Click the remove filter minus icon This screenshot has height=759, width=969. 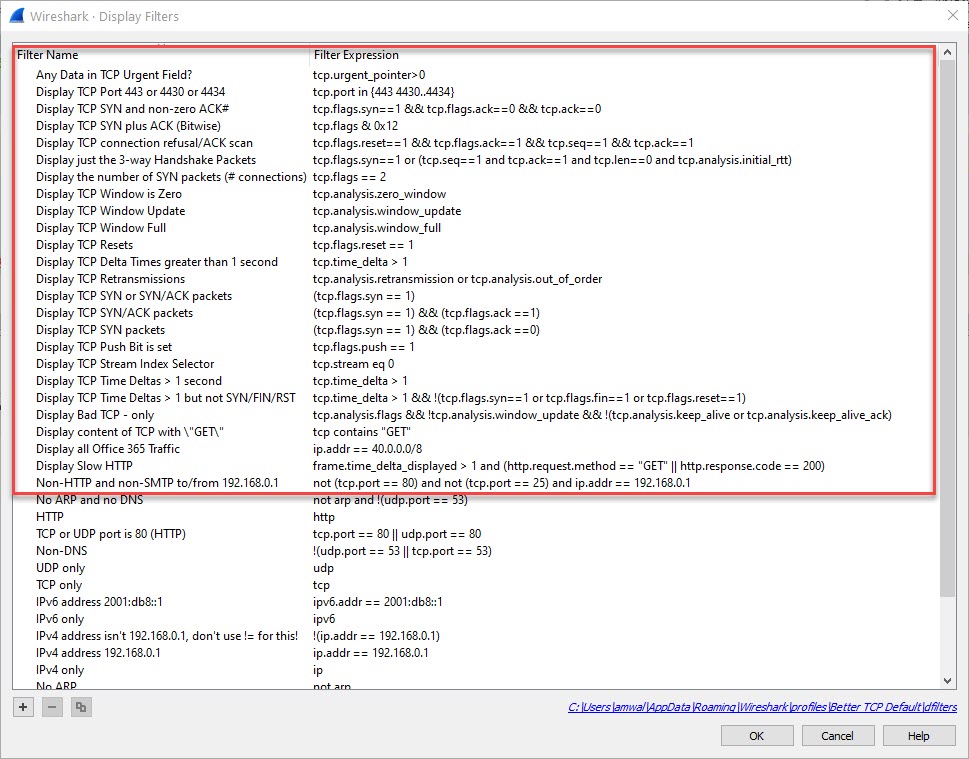[x=52, y=707]
